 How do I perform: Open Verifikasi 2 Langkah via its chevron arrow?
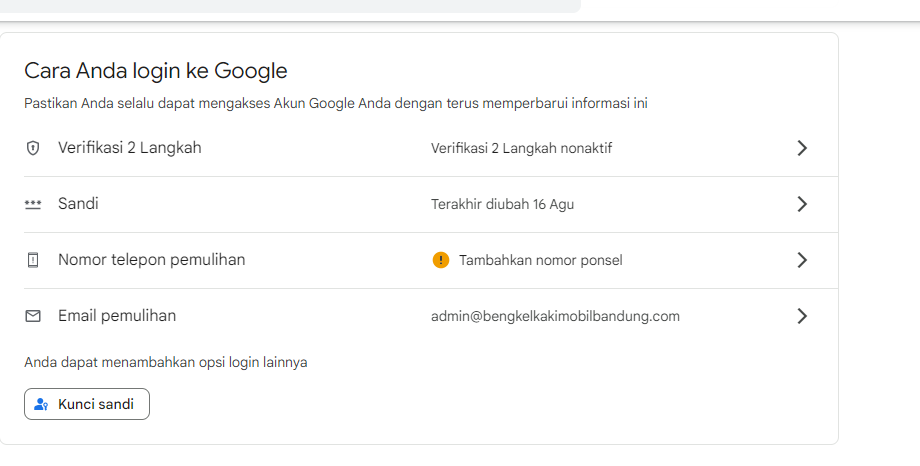[x=802, y=148]
